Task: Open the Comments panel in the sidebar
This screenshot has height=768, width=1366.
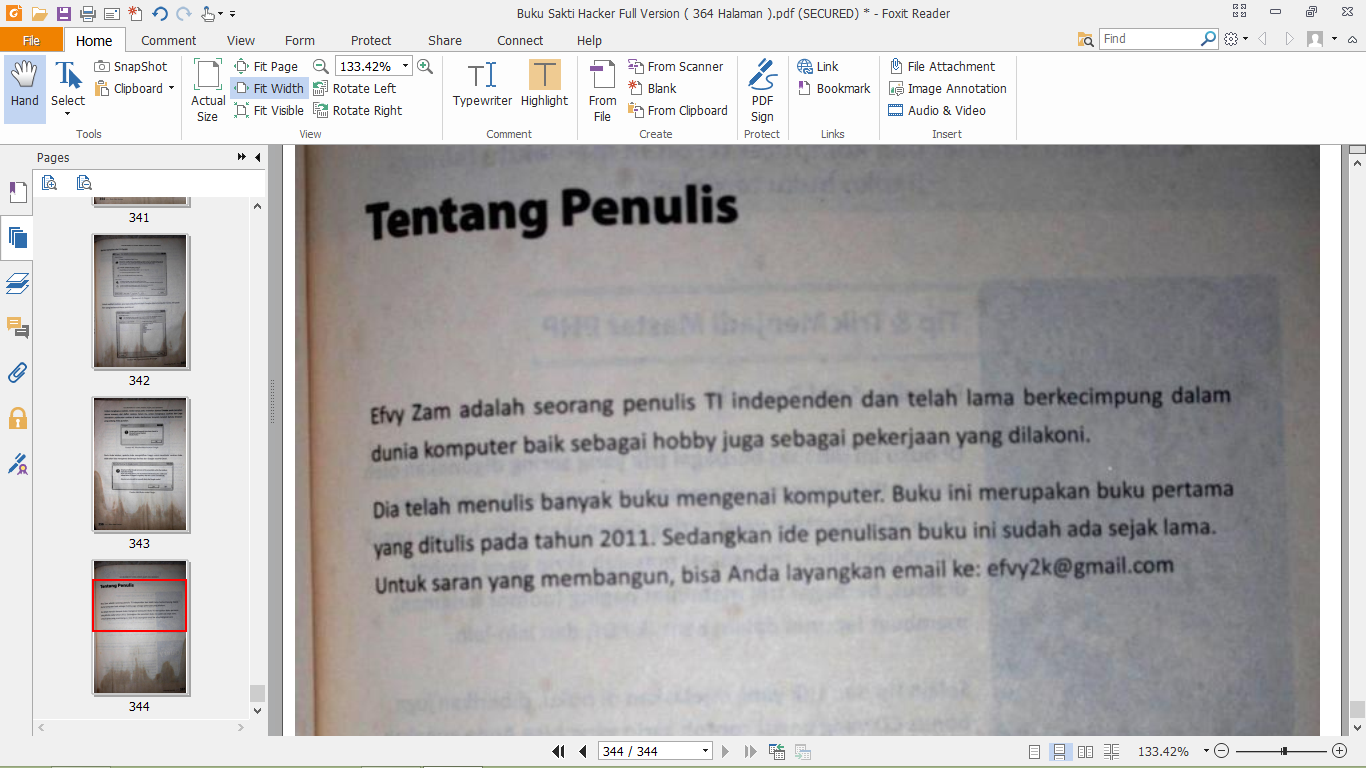Action: click(x=17, y=328)
